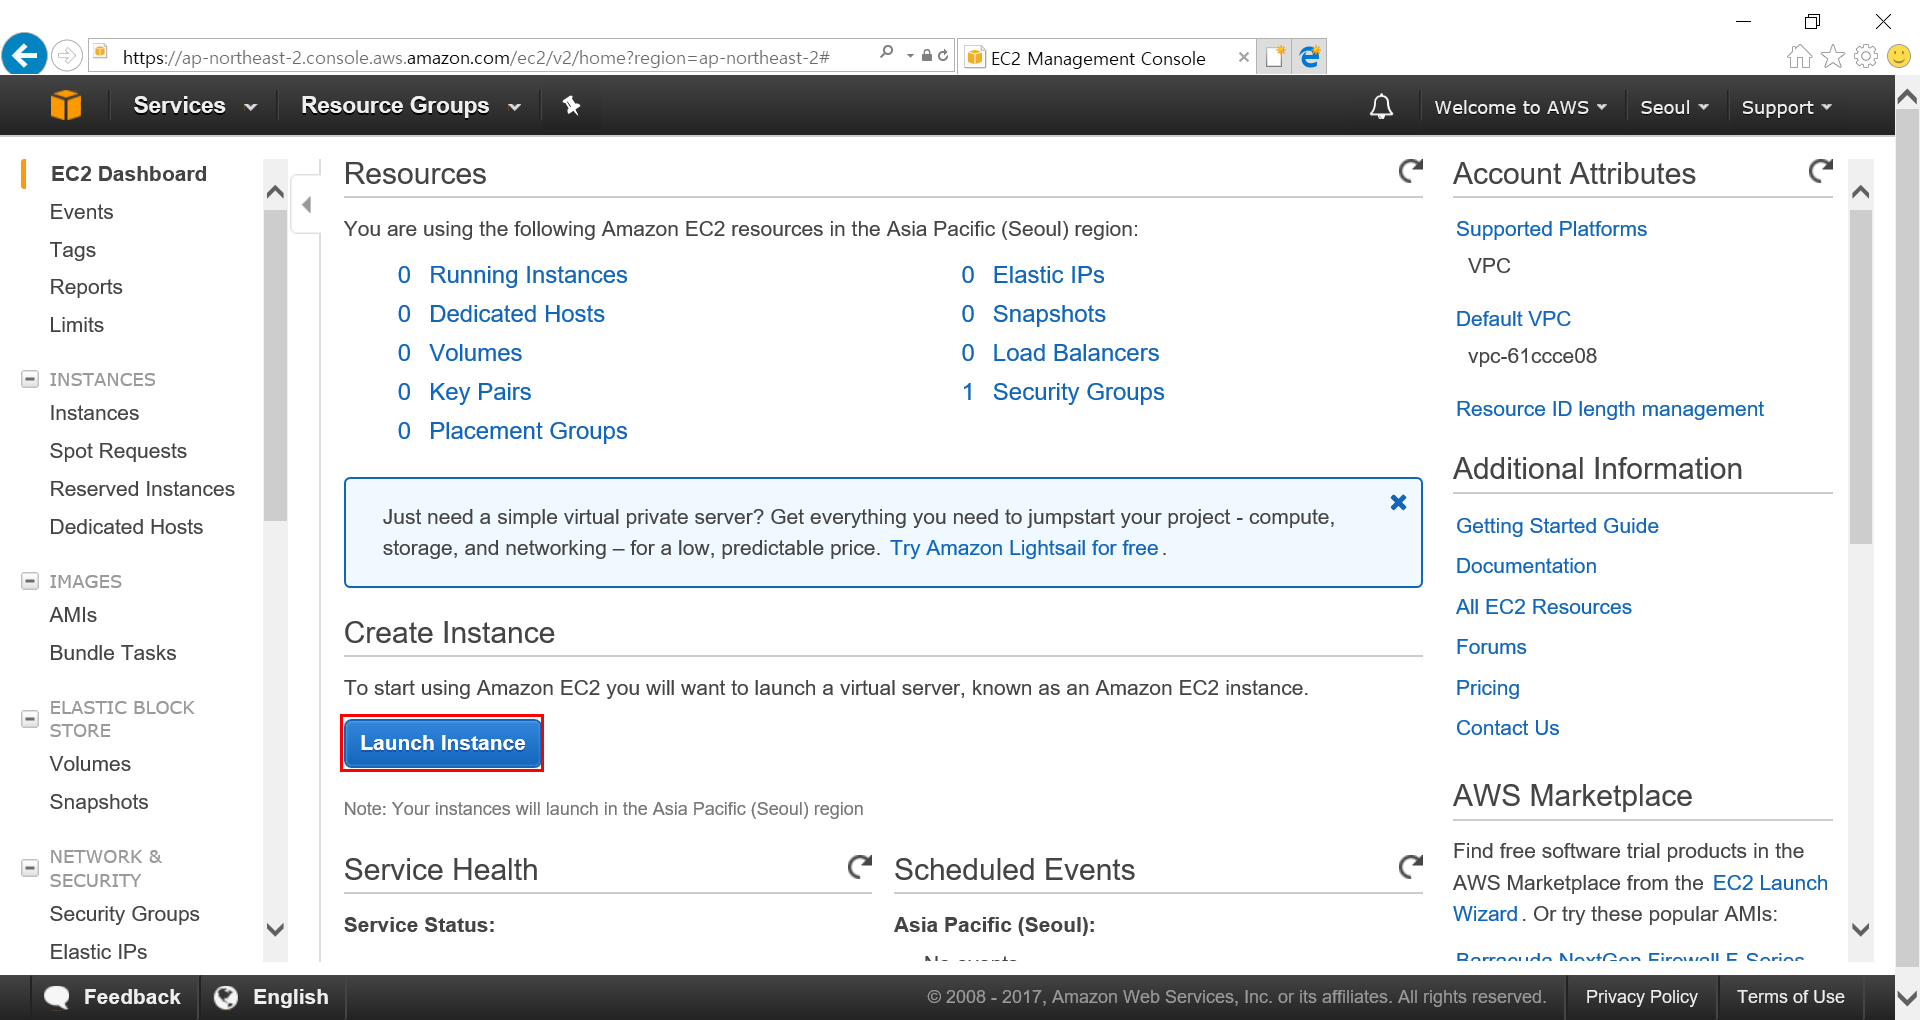The height and width of the screenshot is (1020, 1920).
Task: Refresh the Resources section
Action: pos(1410,171)
